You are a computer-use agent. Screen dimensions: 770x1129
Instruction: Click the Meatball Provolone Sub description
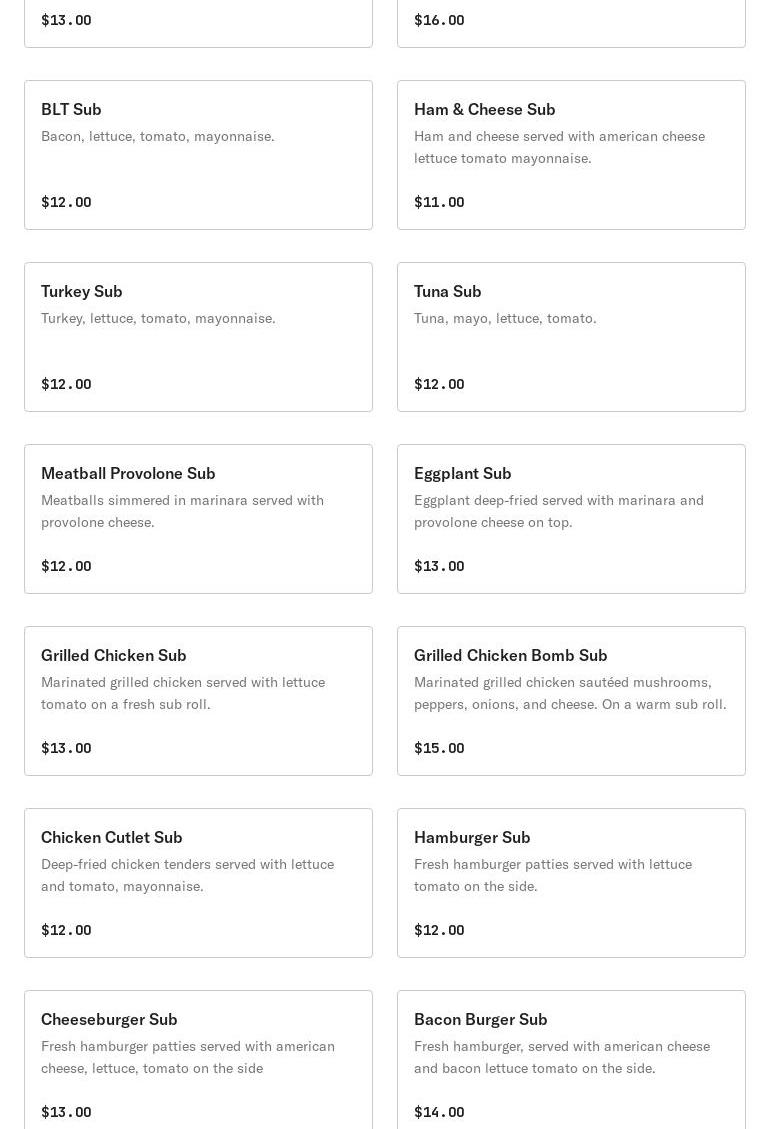[x=182, y=511]
